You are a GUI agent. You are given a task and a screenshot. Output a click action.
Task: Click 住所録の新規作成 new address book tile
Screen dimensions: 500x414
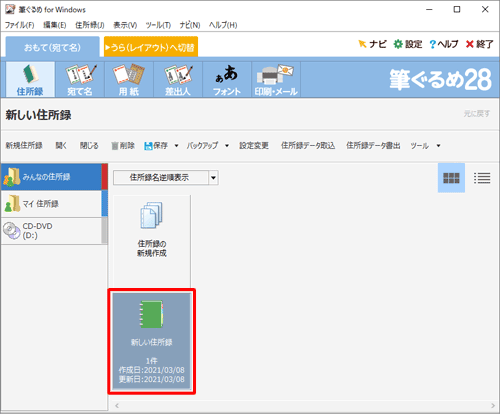(x=152, y=240)
